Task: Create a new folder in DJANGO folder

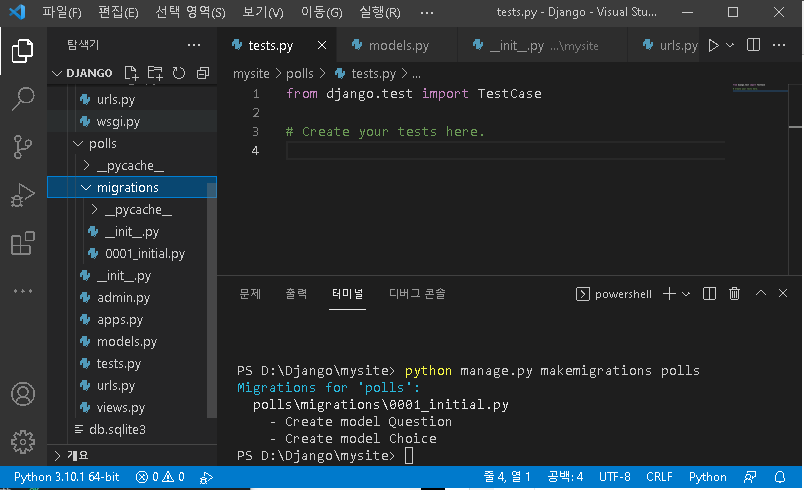Action: [x=155, y=73]
